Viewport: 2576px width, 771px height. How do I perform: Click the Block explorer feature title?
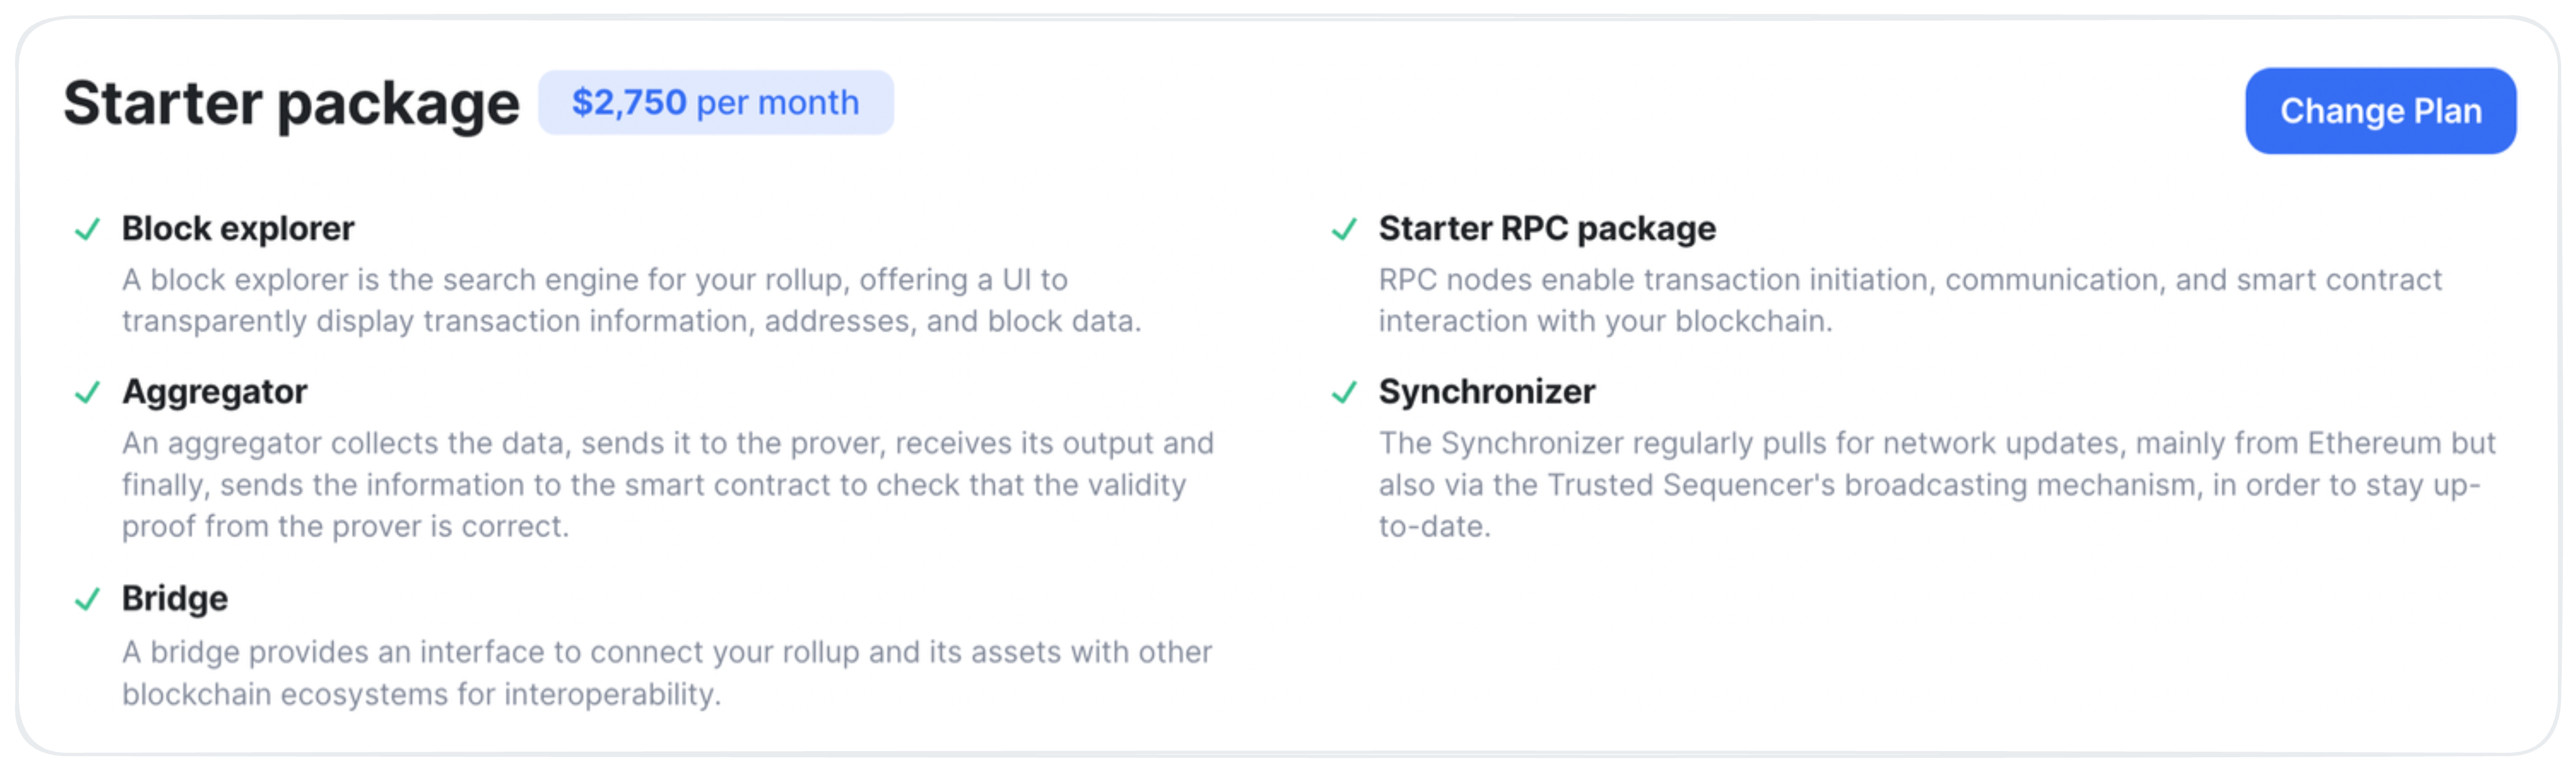click(238, 229)
